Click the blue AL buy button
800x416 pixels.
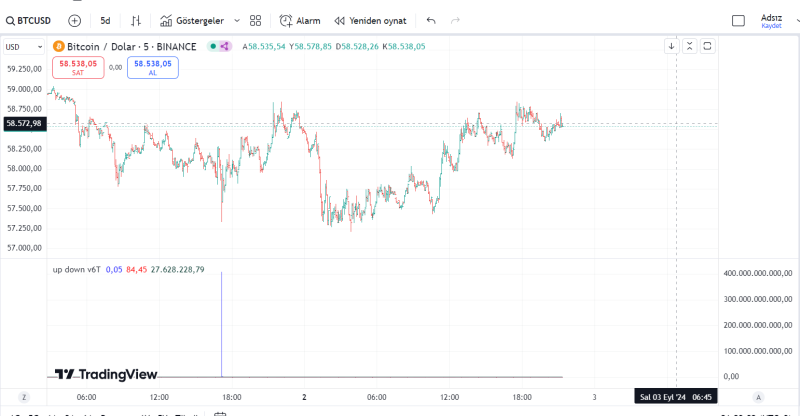click(x=152, y=67)
